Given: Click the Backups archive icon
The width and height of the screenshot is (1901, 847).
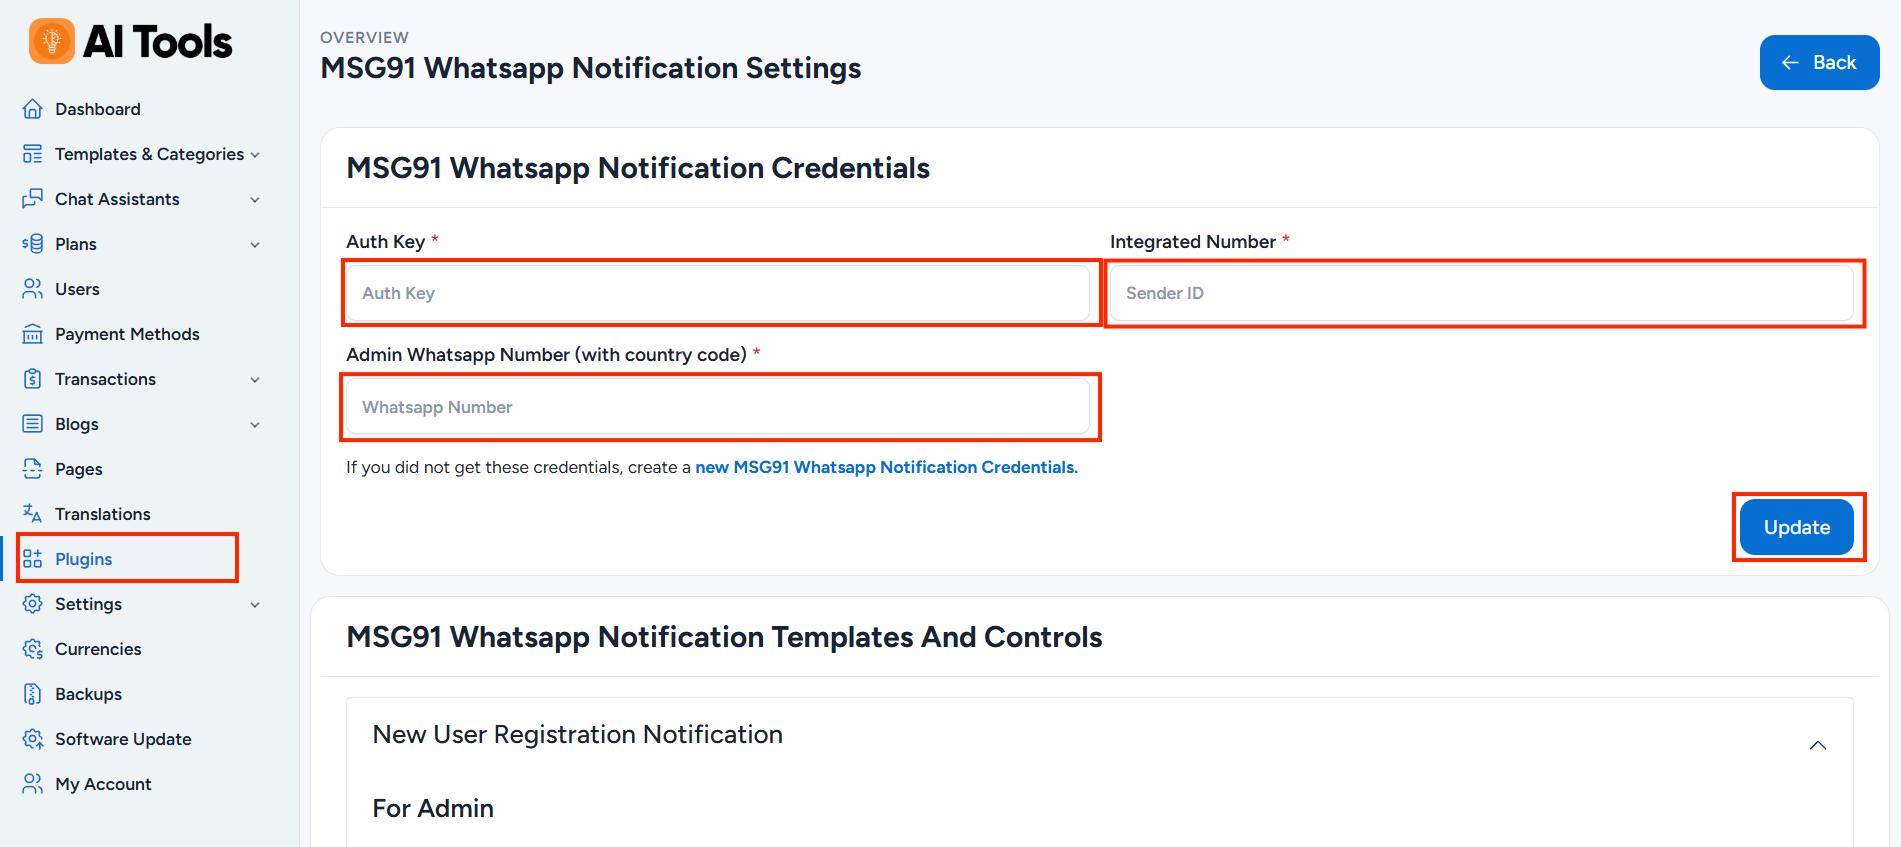Looking at the screenshot, I should point(33,694).
